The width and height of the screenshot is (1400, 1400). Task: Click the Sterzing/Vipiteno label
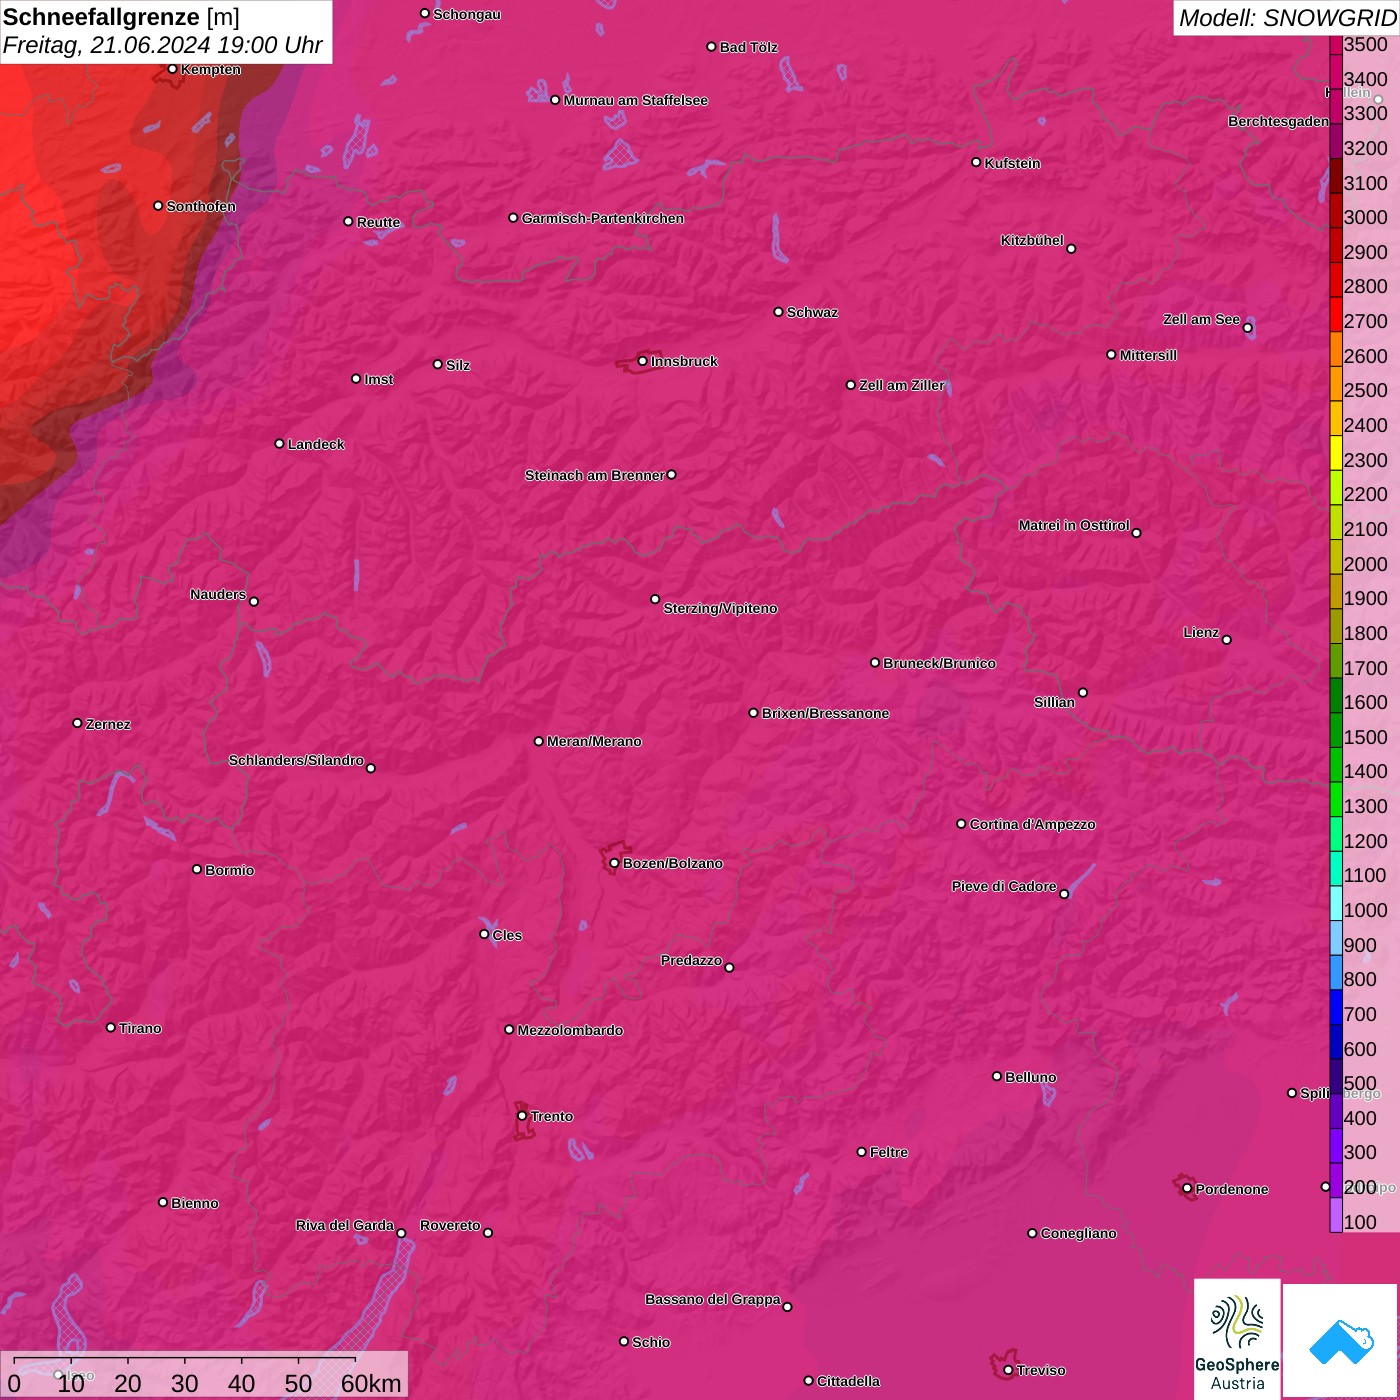(720, 608)
